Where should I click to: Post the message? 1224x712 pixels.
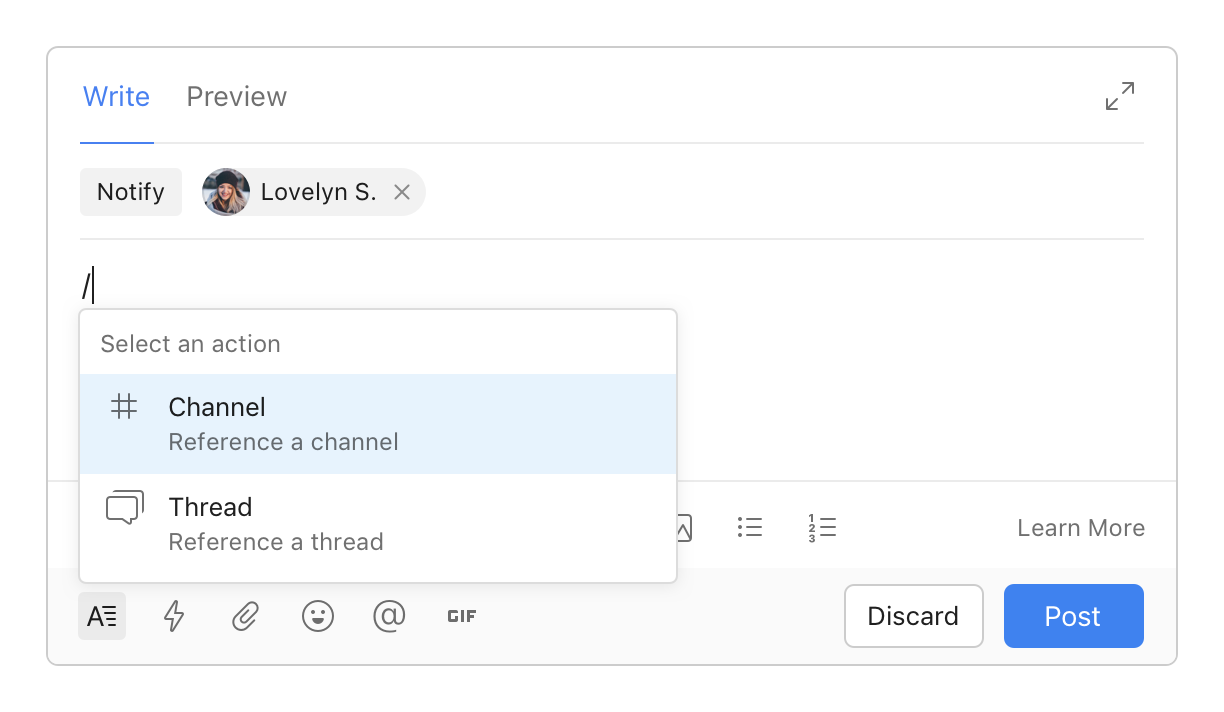1073,616
